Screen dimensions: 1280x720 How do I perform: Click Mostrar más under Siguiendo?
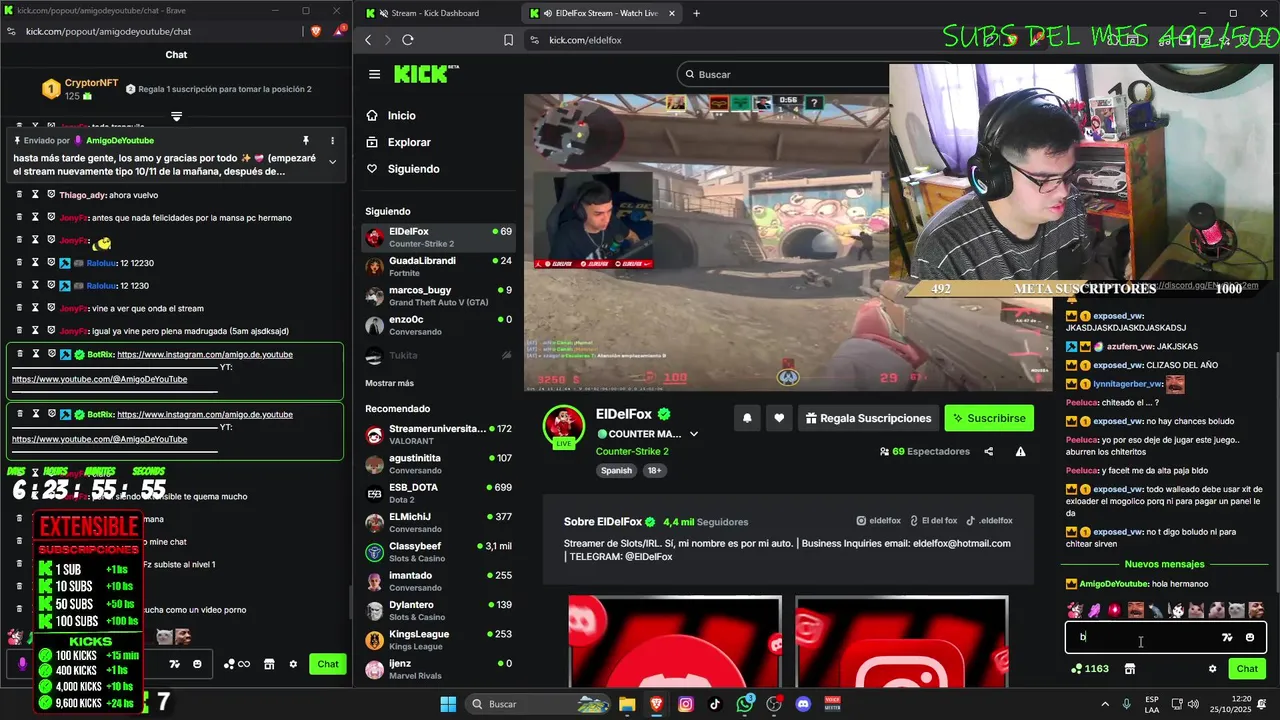pos(389,383)
